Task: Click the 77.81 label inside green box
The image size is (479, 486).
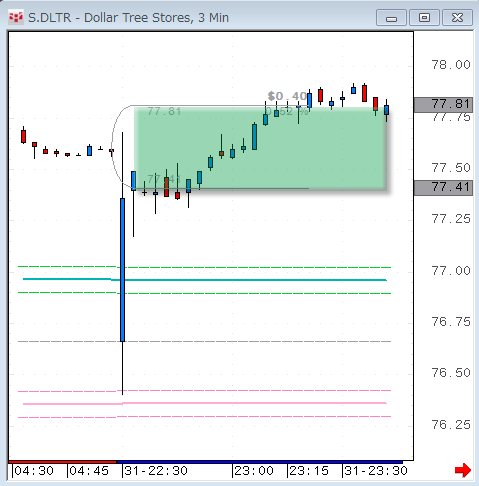Action: (164, 111)
